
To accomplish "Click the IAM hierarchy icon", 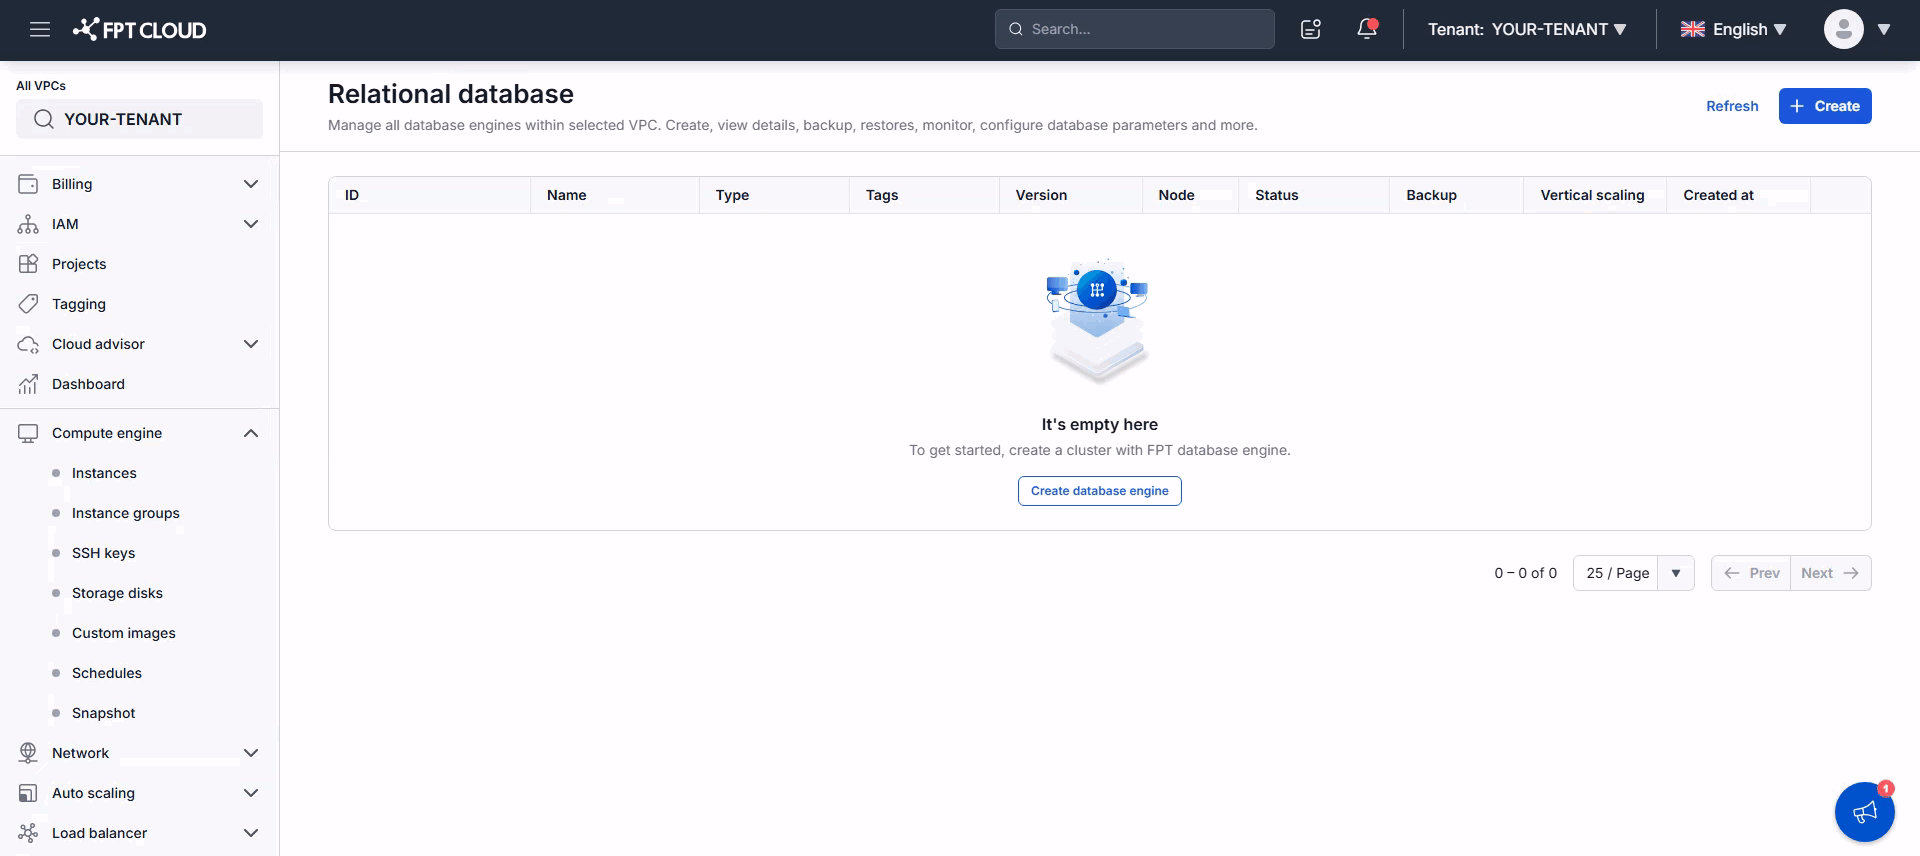I will 28,224.
